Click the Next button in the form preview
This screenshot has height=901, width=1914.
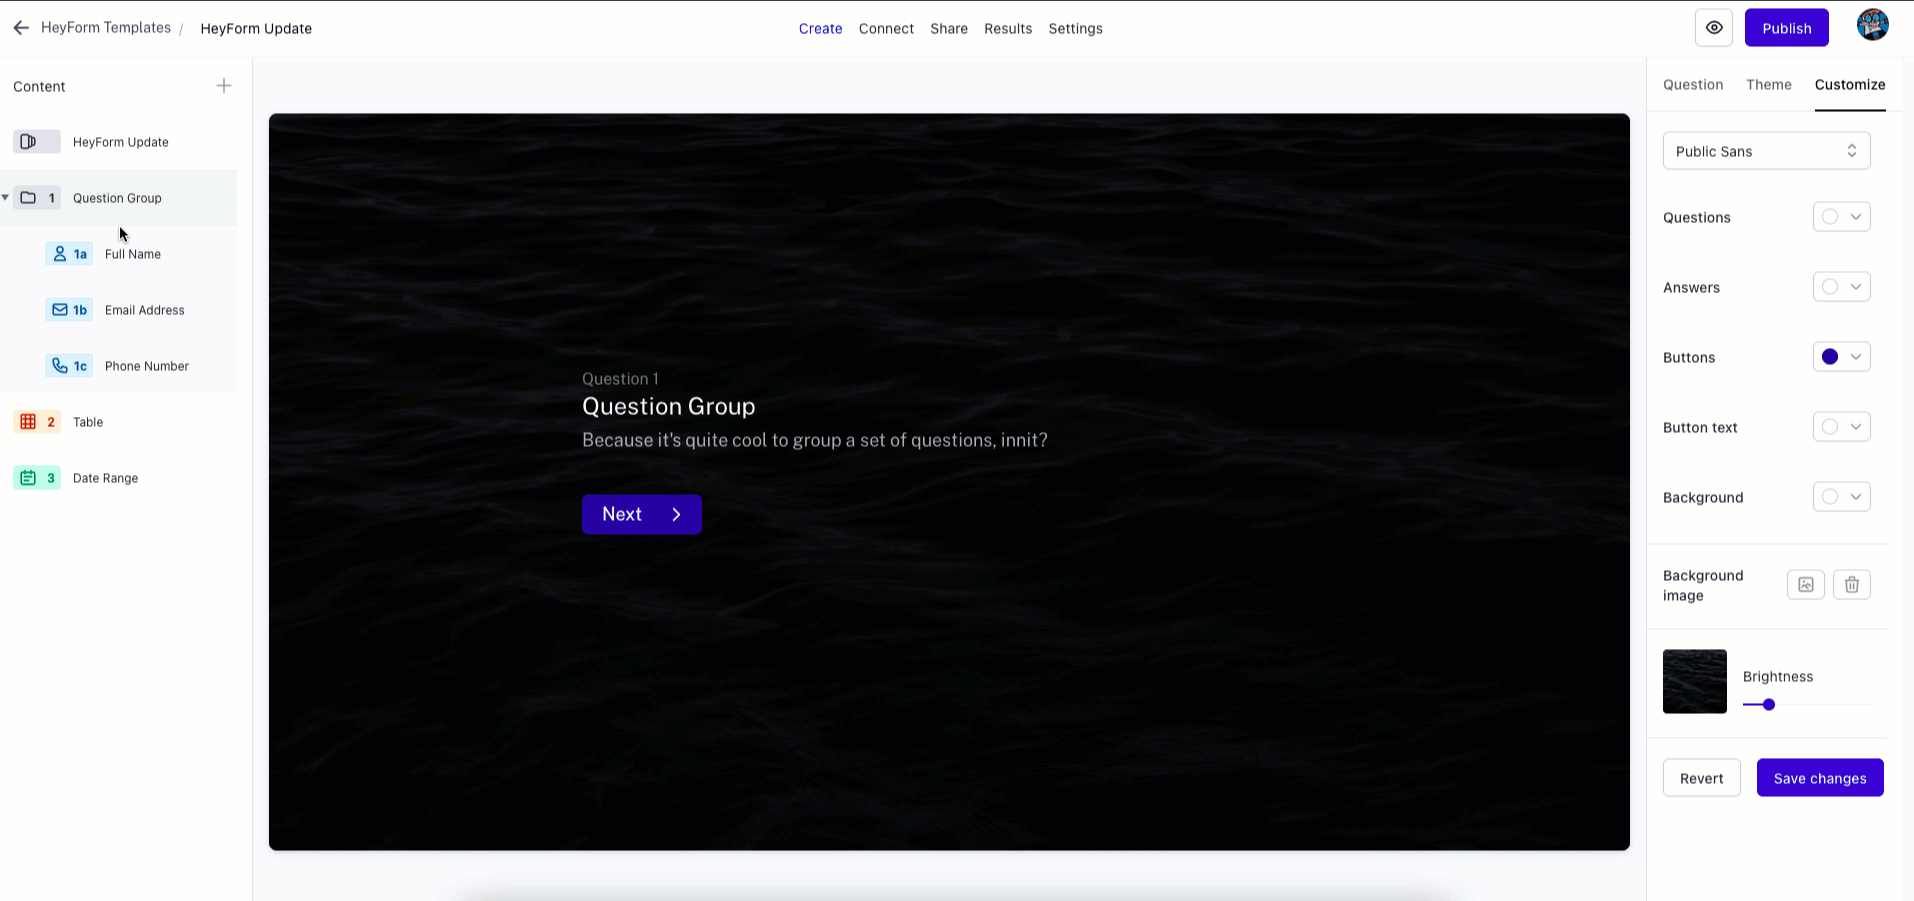coord(642,514)
